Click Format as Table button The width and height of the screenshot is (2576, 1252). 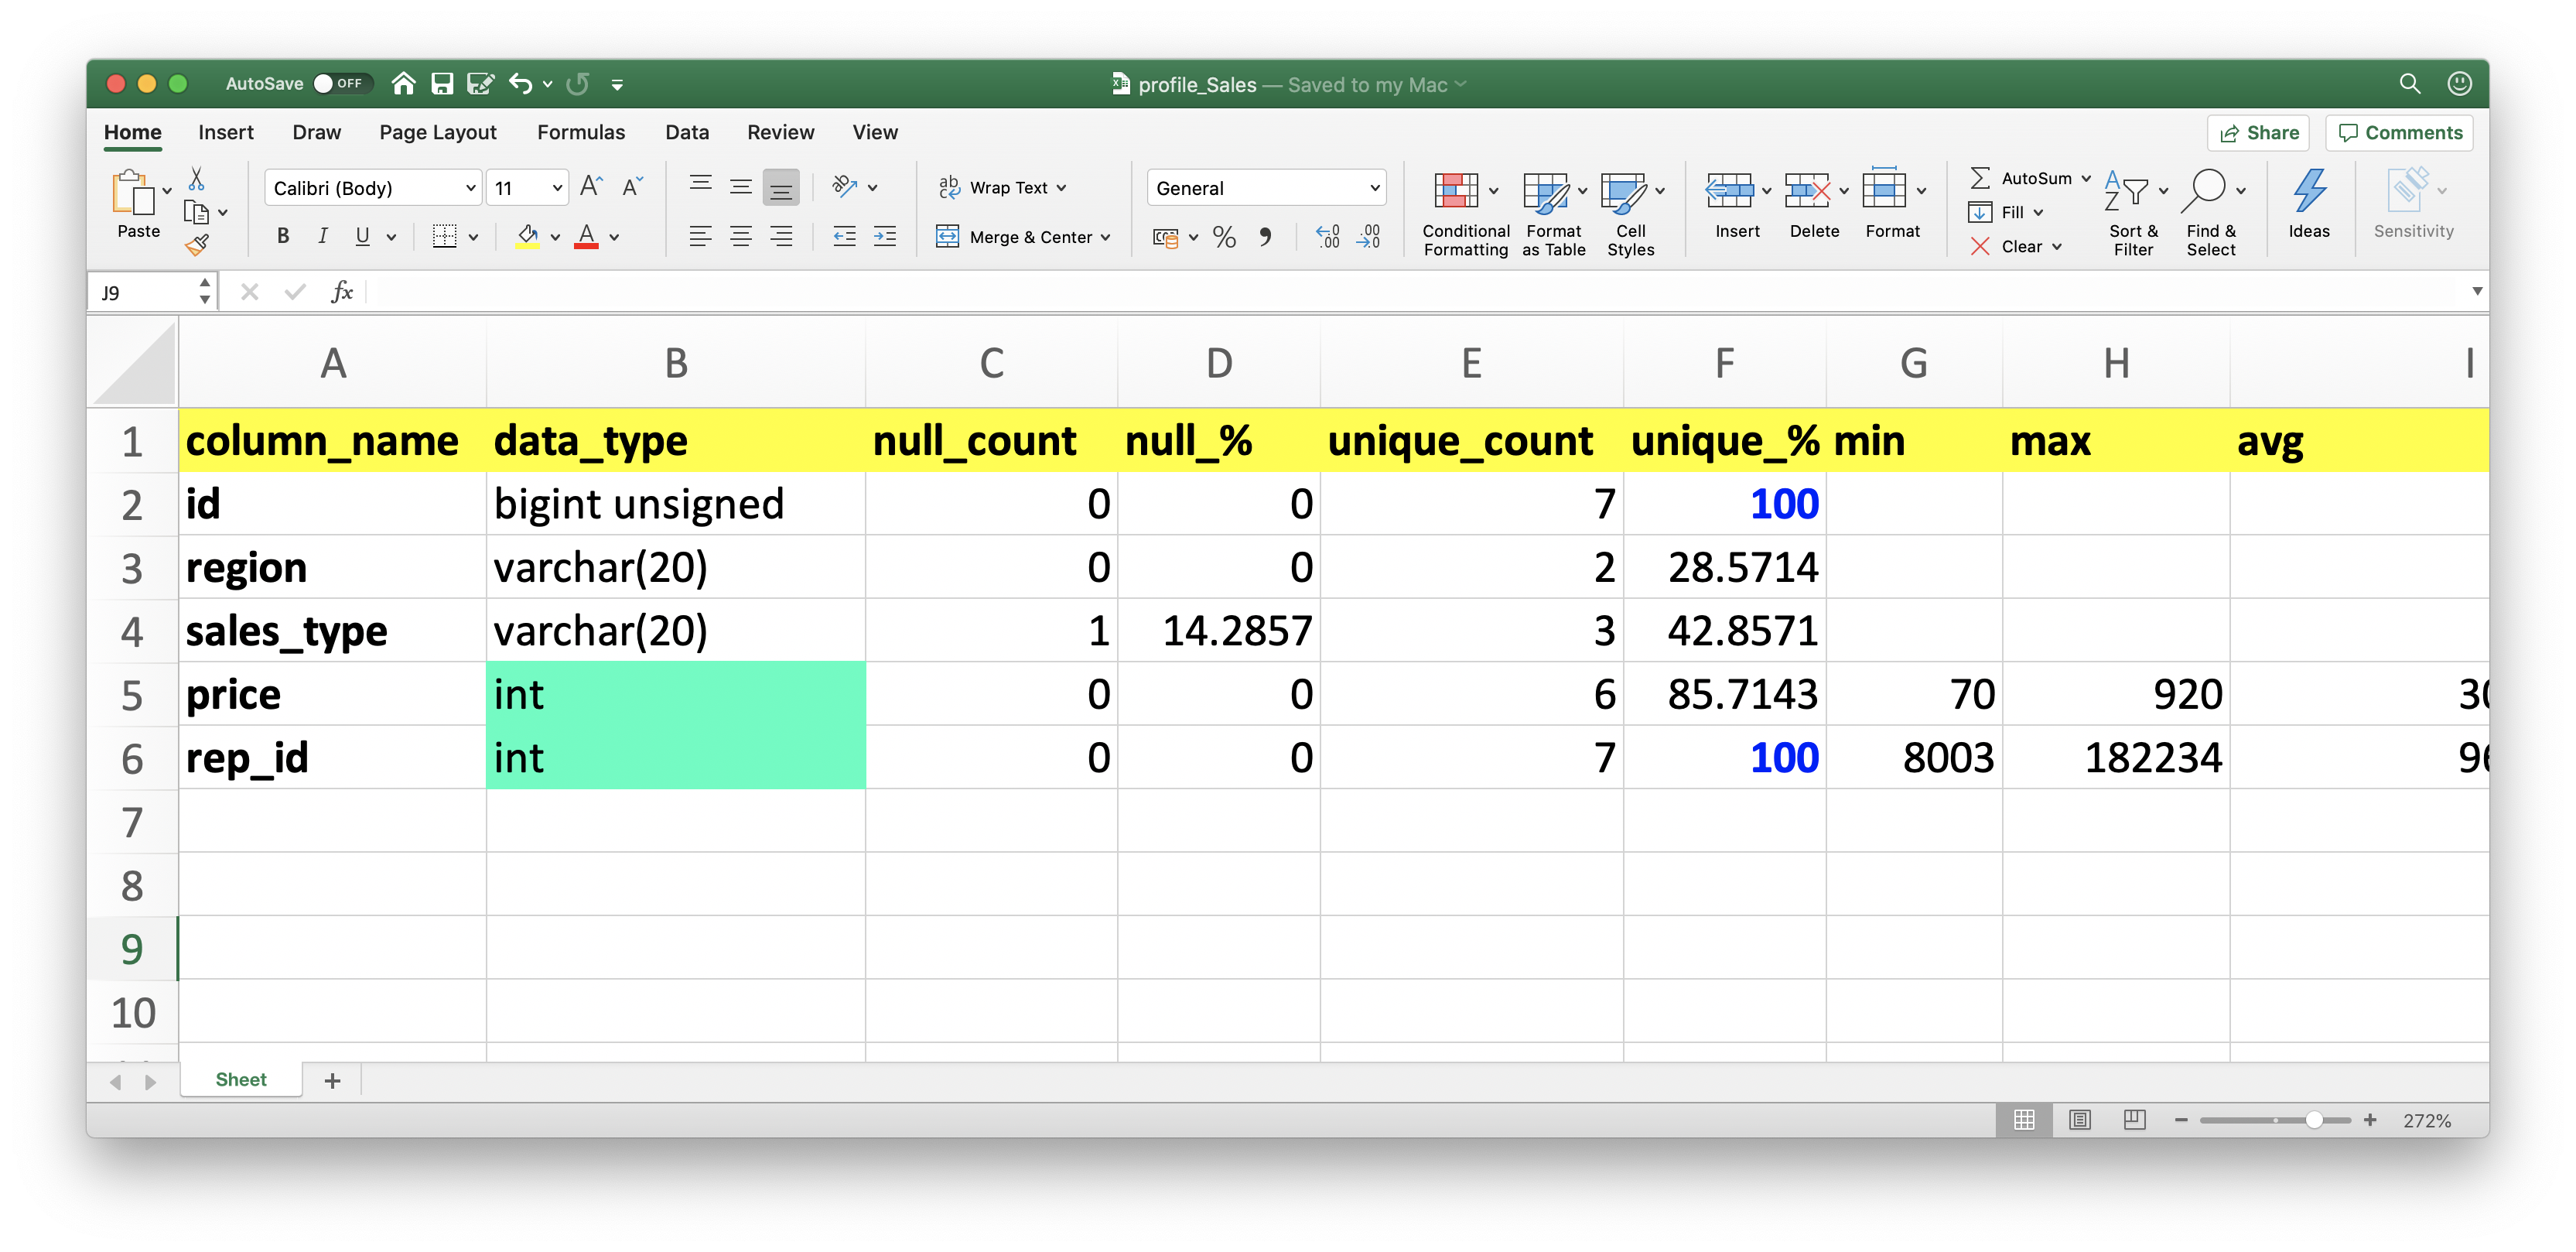pos(1553,213)
